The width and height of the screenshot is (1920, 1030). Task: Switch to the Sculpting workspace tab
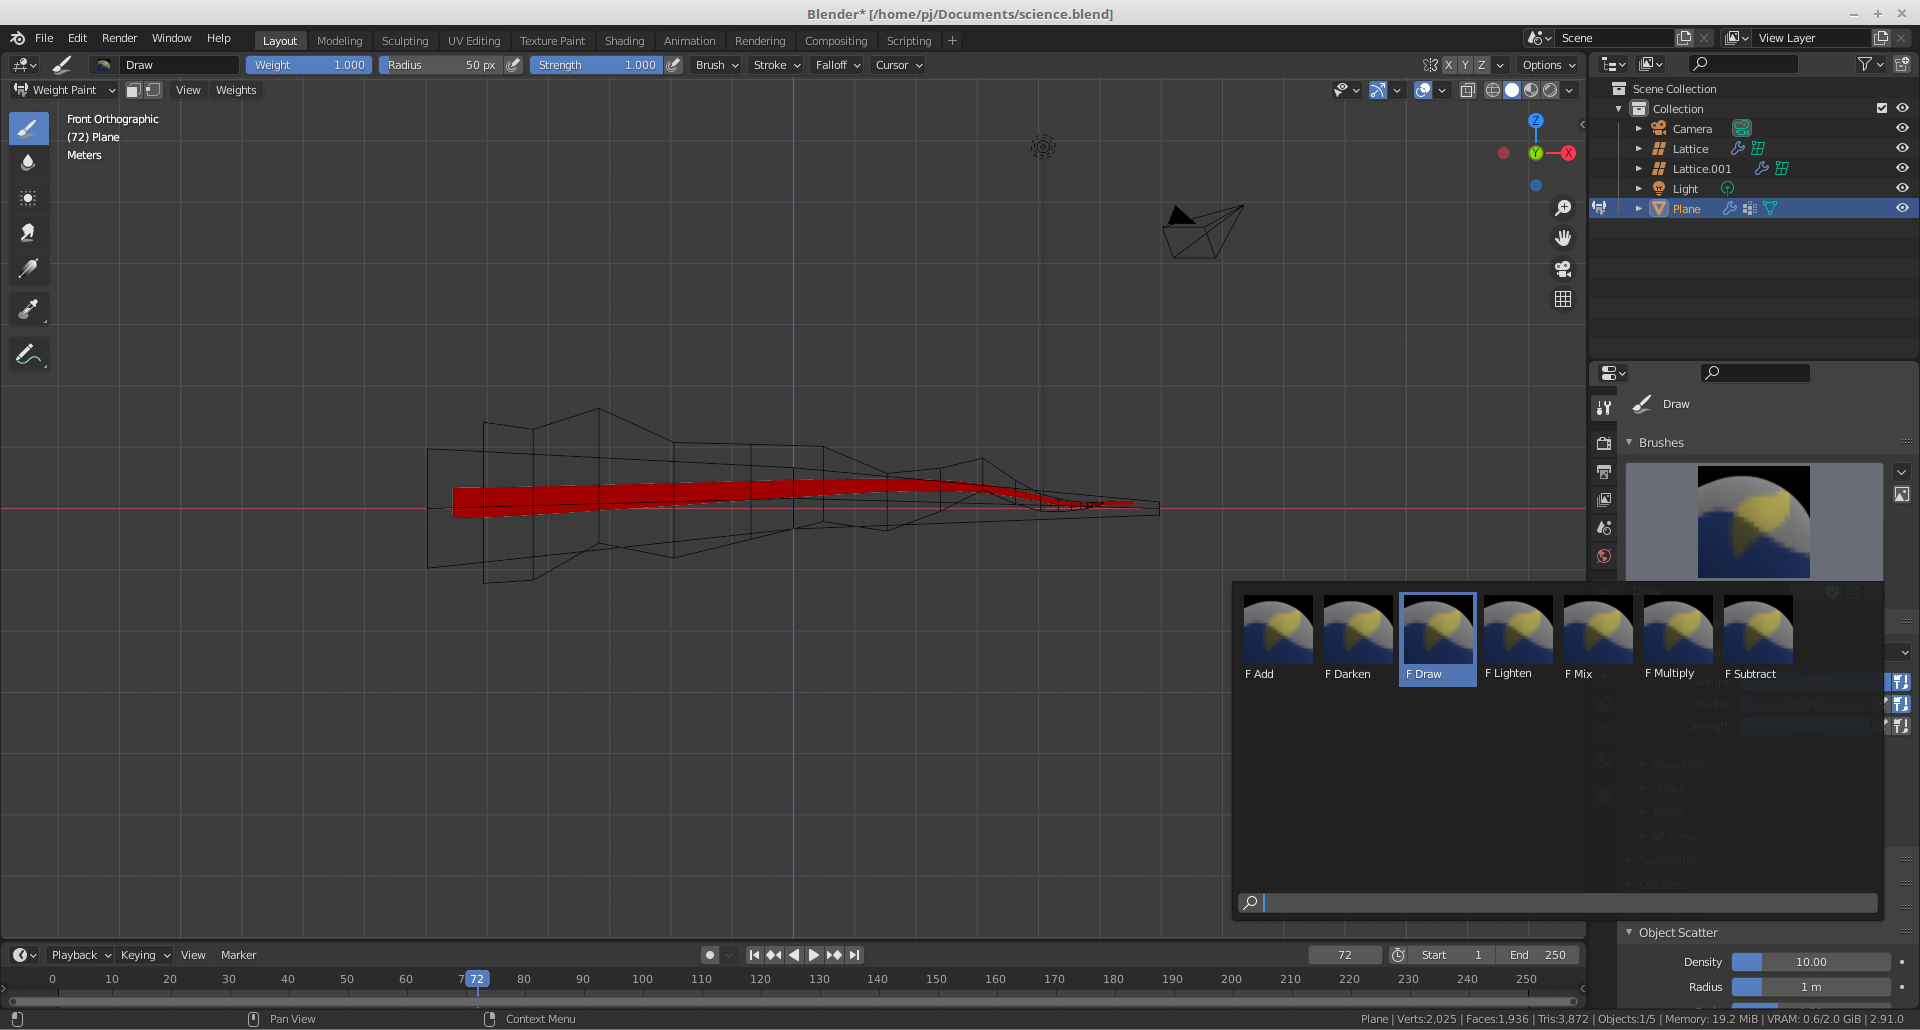pos(404,41)
